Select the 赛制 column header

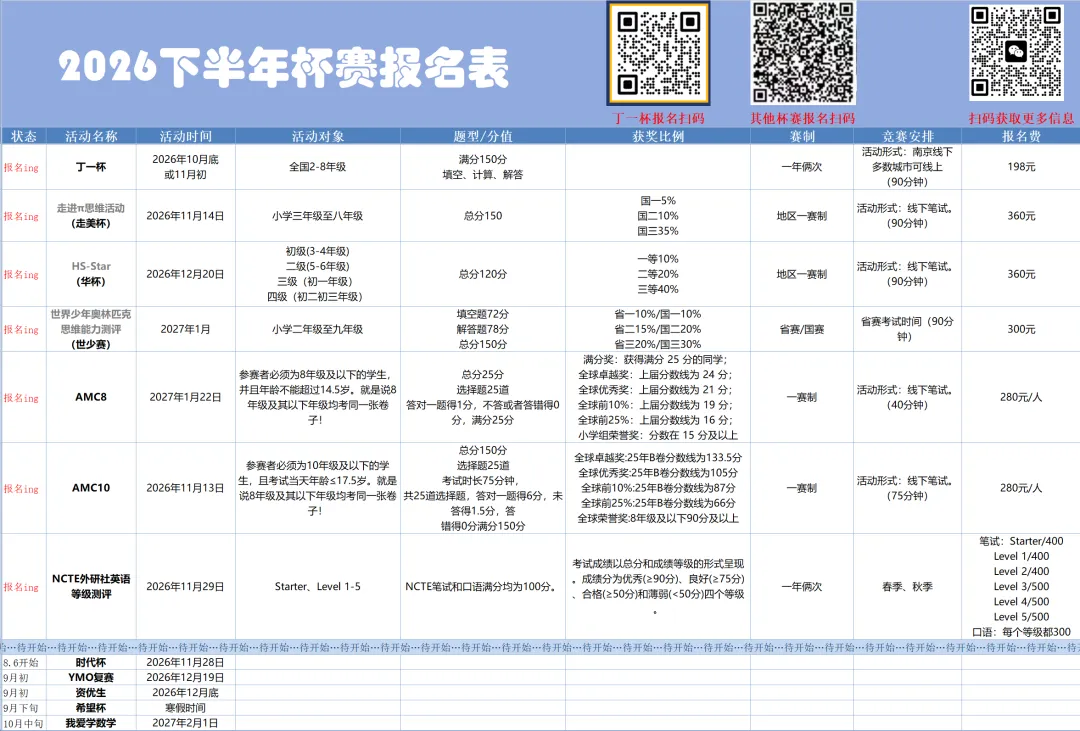(802, 136)
